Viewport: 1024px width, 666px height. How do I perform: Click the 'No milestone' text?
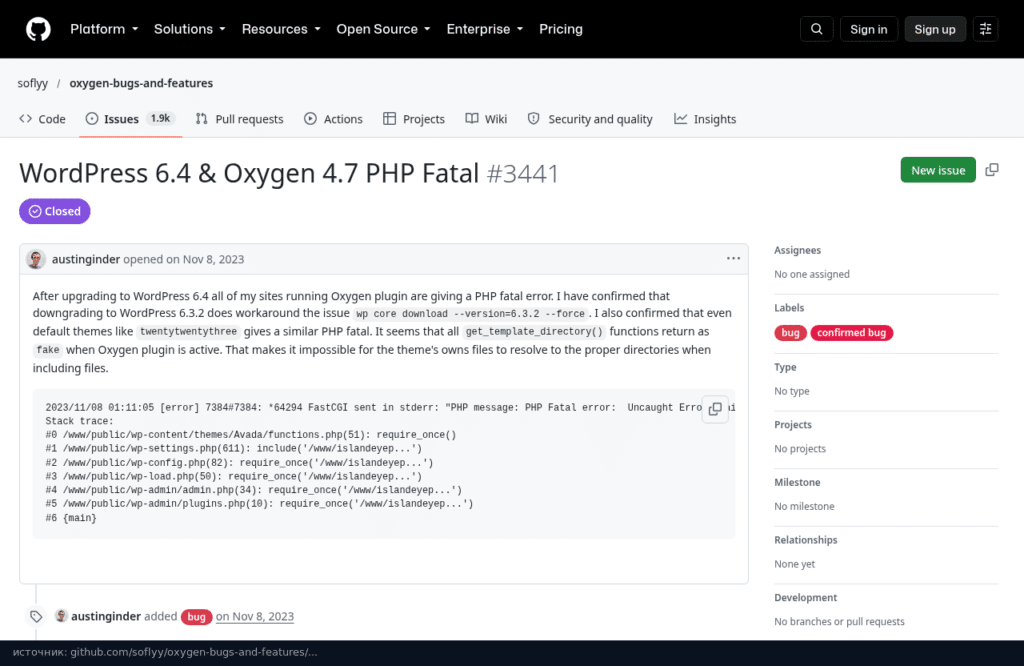tap(804, 506)
